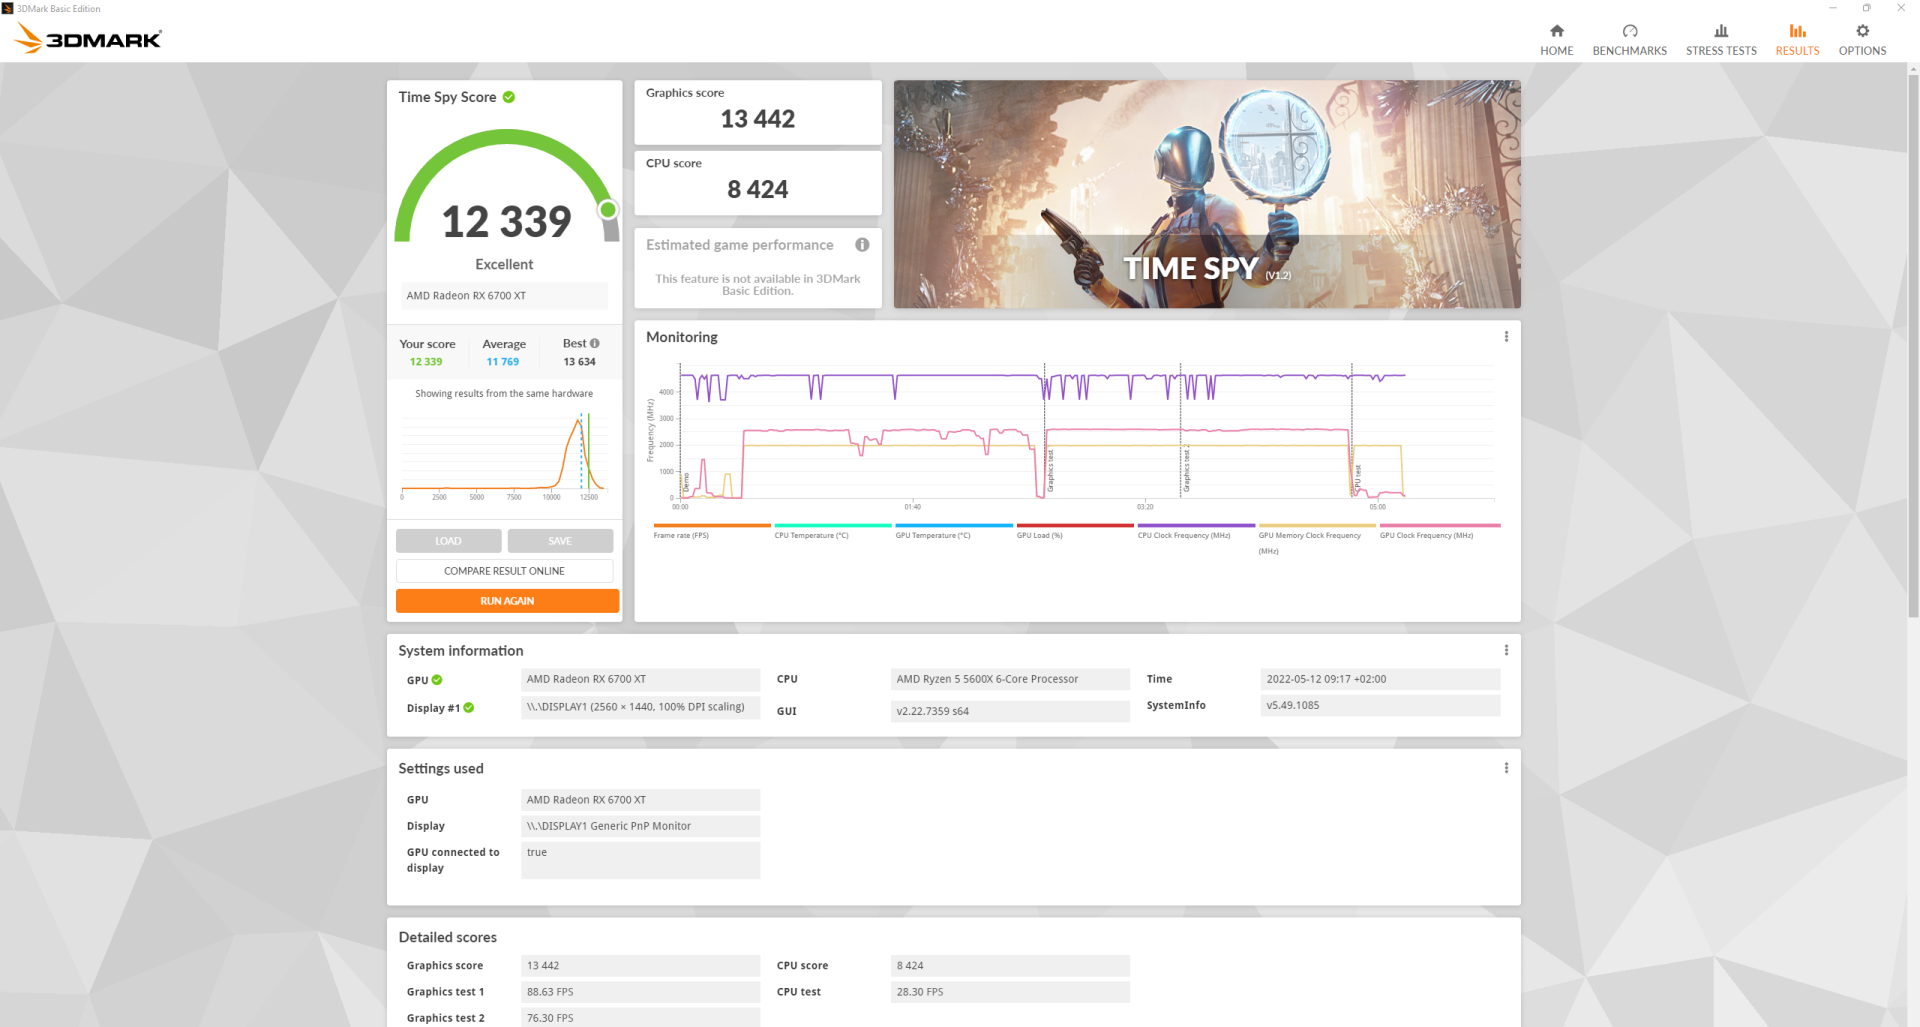Click Showing results from the same hardware
This screenshot has height=1027, width=1920.
pos(504,394)
